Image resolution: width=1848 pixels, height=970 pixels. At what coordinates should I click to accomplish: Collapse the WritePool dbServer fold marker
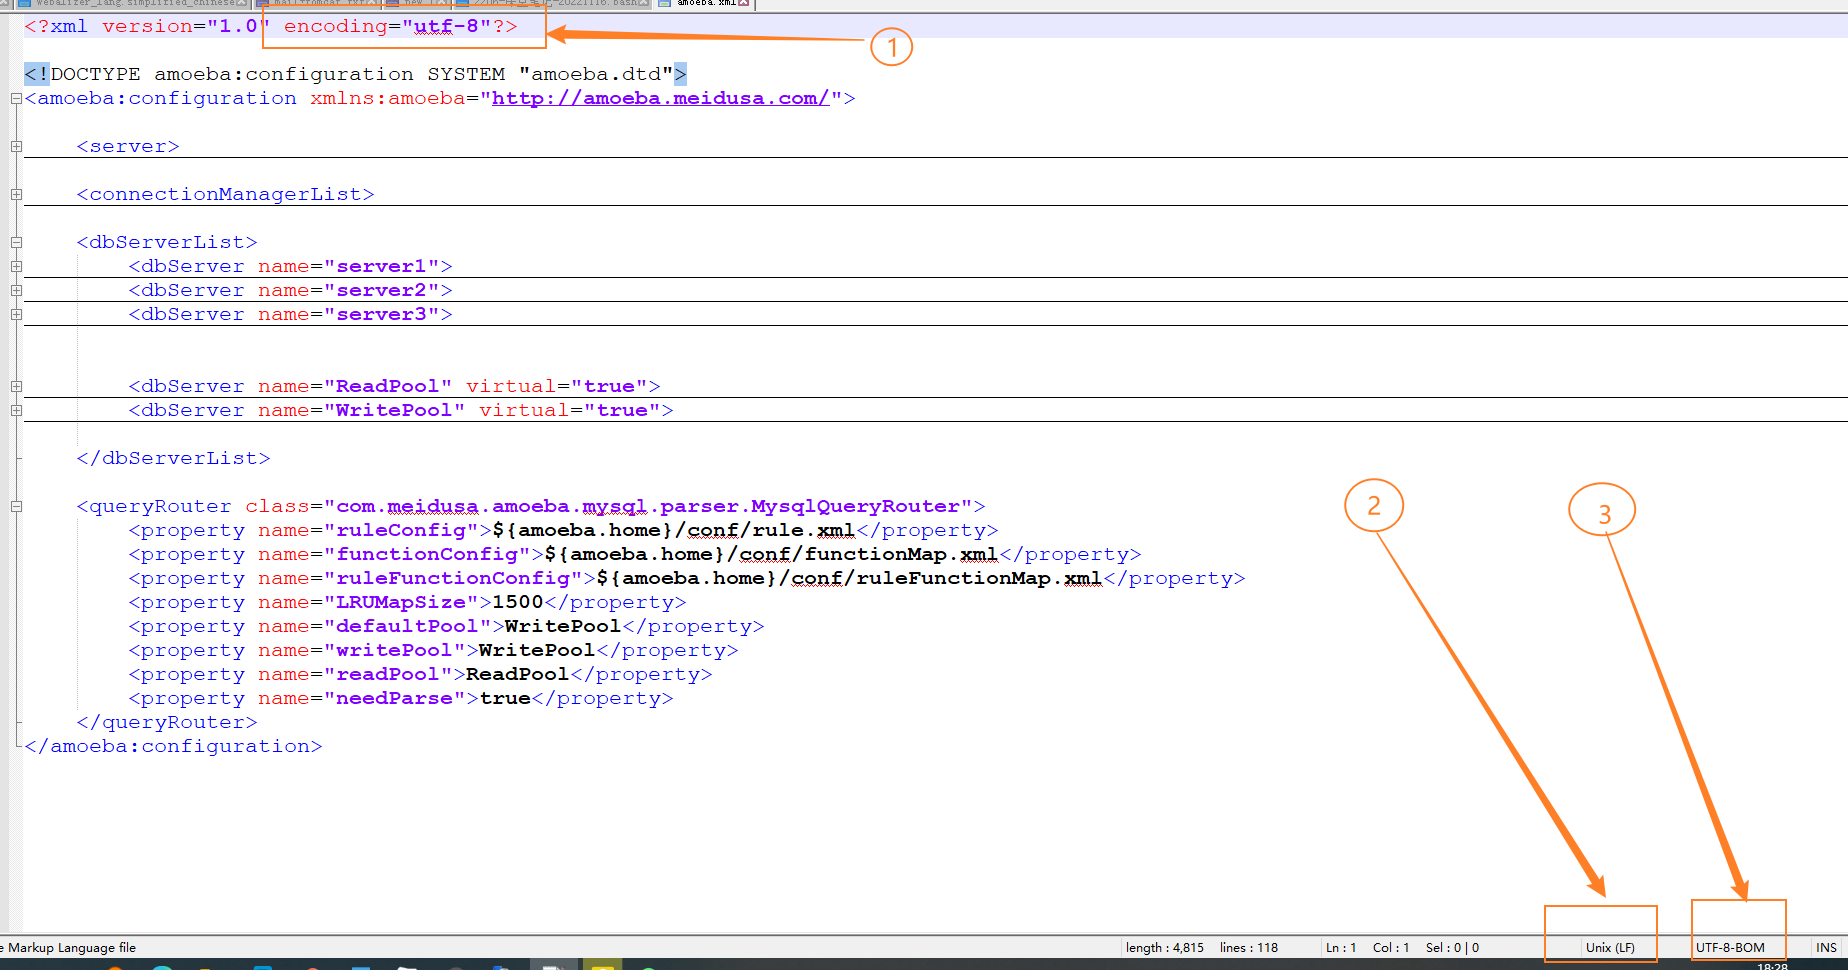pyautogui.click(x=16, y=409)
